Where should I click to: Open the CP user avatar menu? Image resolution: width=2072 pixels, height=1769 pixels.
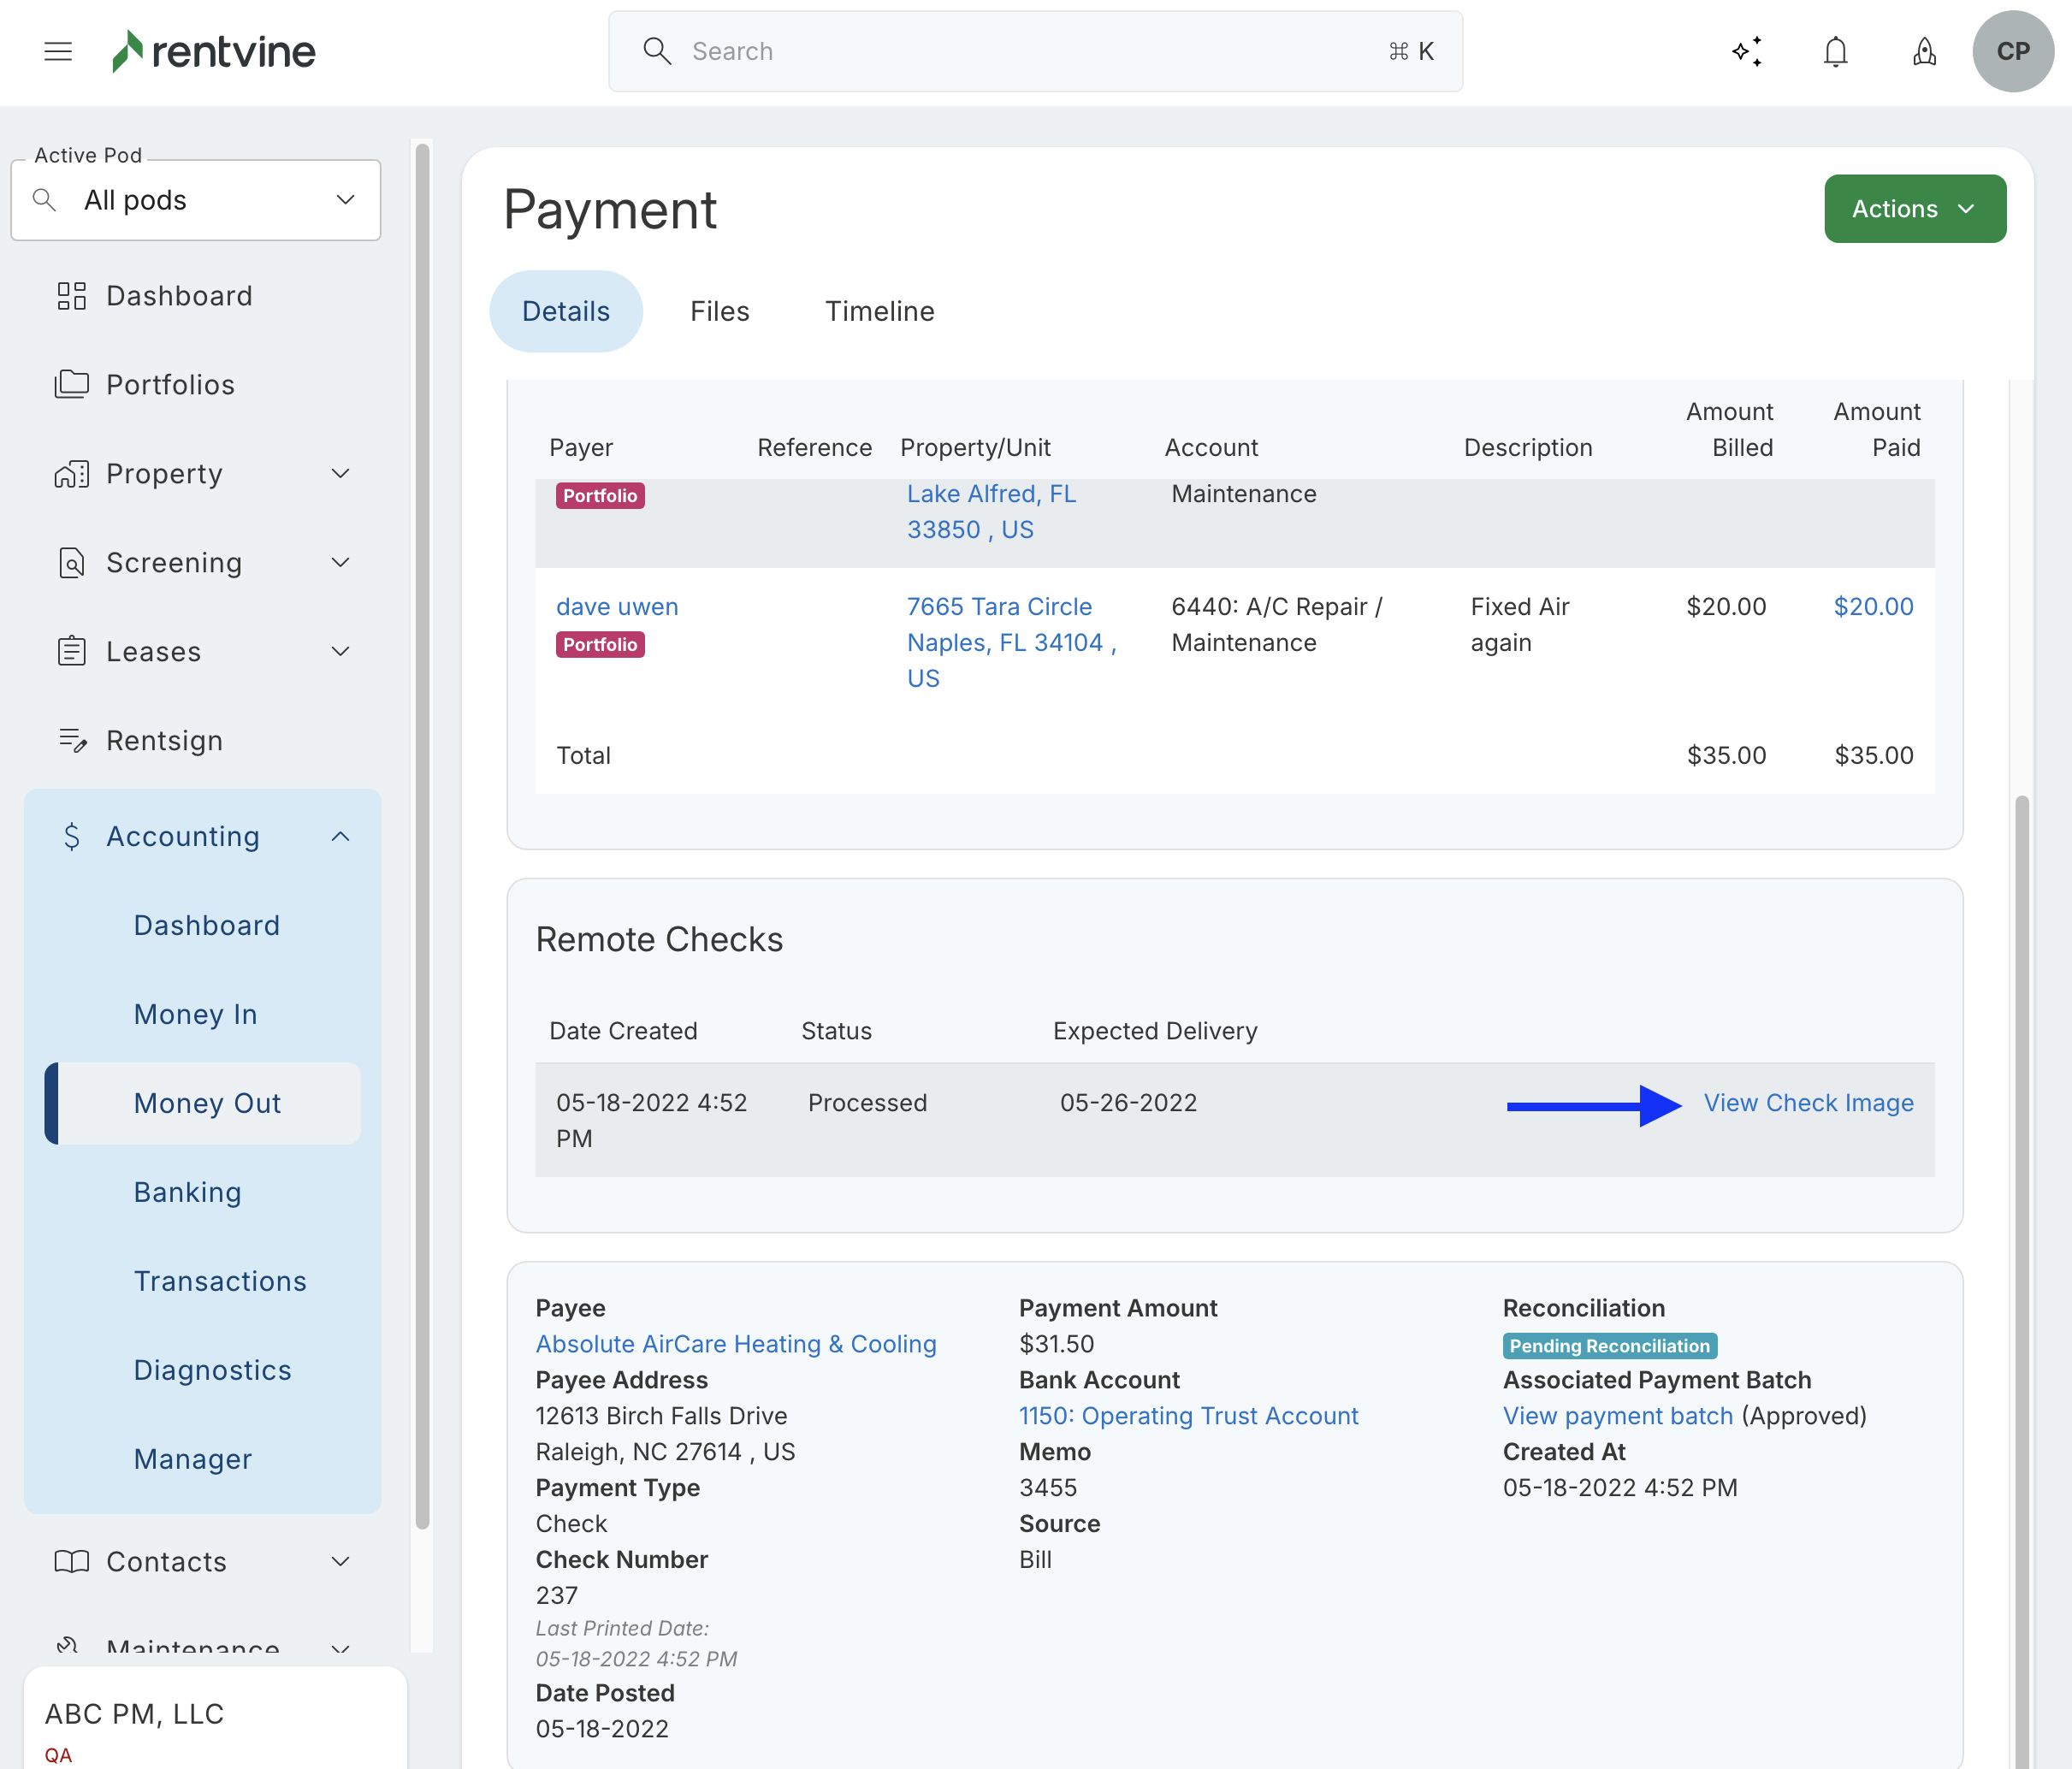(x=2012, y=51)
